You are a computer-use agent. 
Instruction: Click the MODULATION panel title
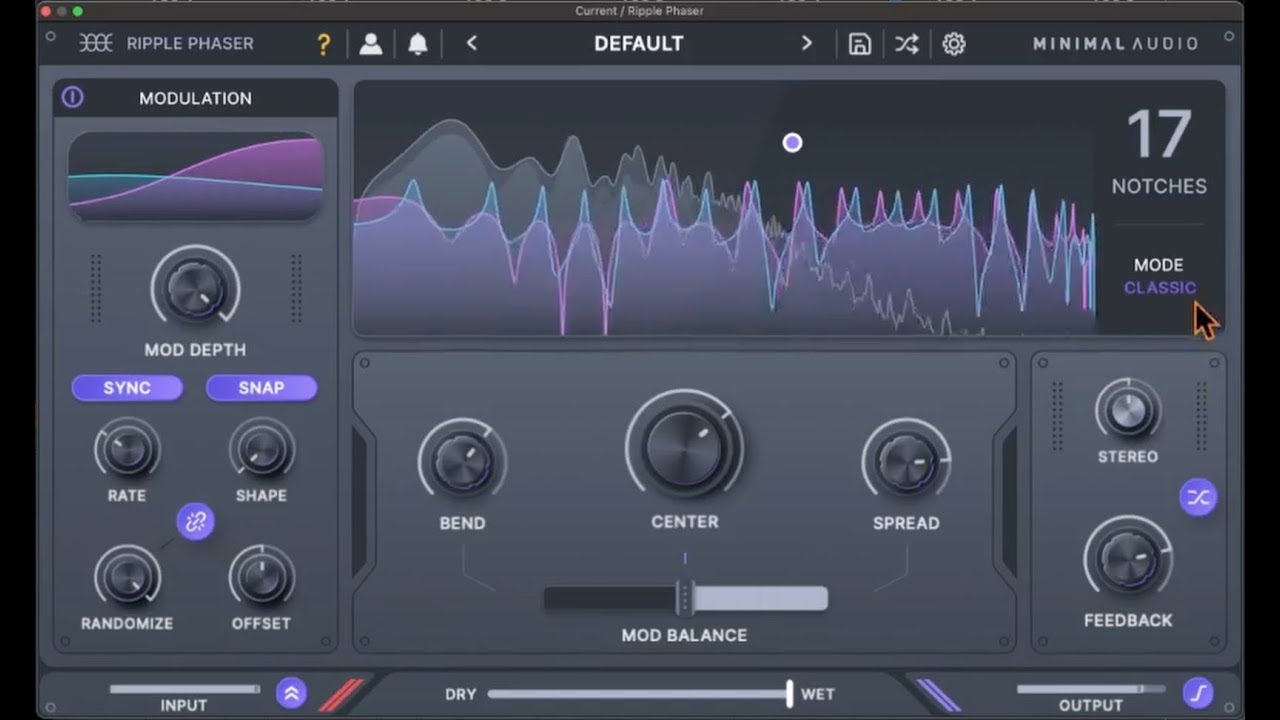pos(195,98)
